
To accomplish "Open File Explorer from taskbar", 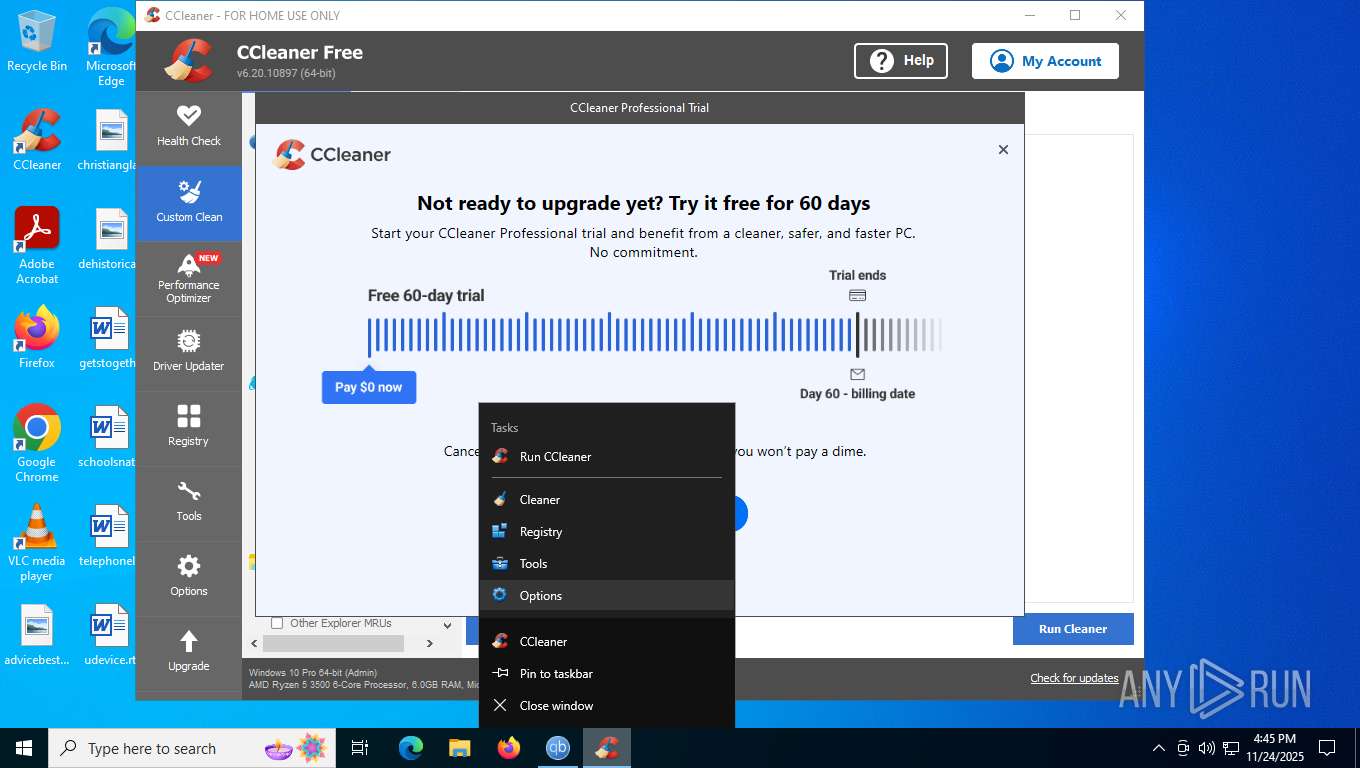I will [x=459, y=748].
